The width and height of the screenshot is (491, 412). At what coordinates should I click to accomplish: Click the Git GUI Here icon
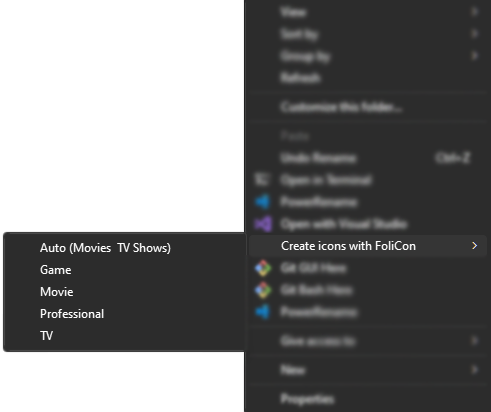click(263, 268)
